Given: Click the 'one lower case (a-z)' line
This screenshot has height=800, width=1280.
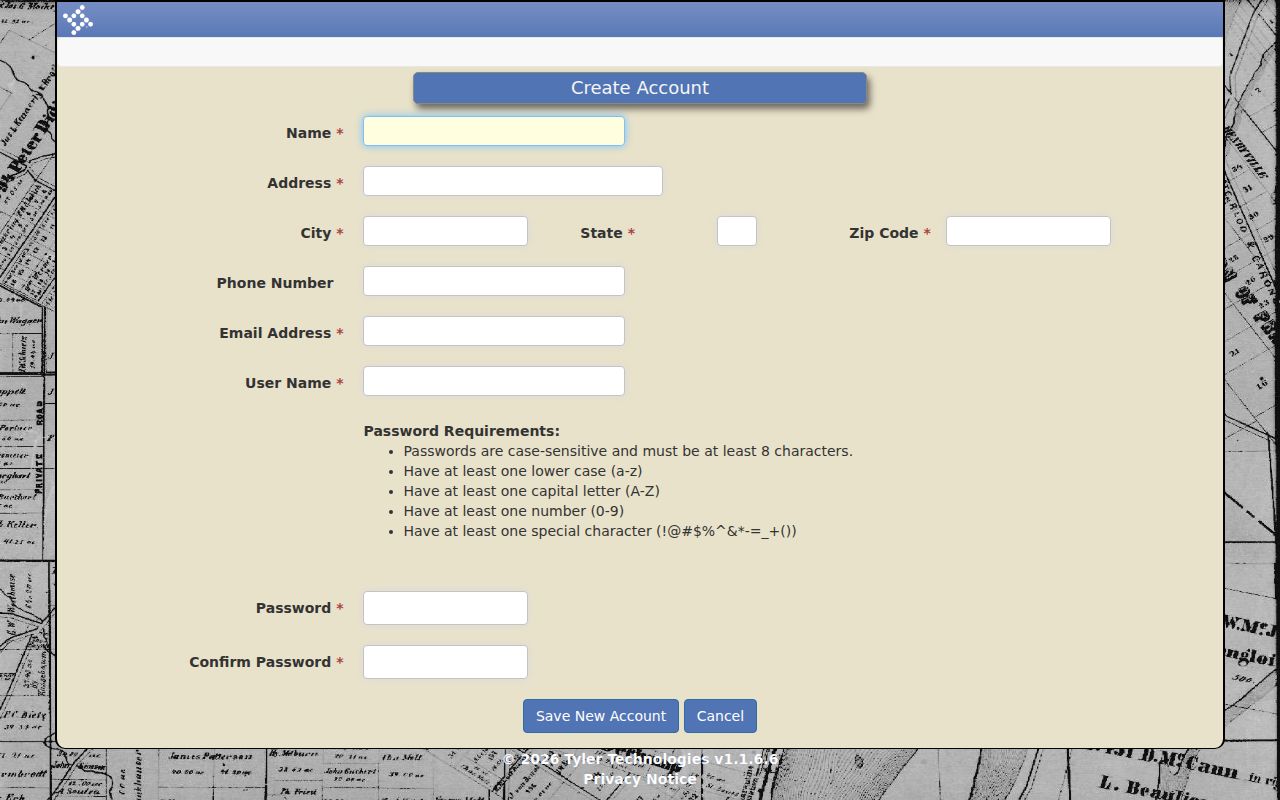Looking at the screenshot, I should (523, 471).
